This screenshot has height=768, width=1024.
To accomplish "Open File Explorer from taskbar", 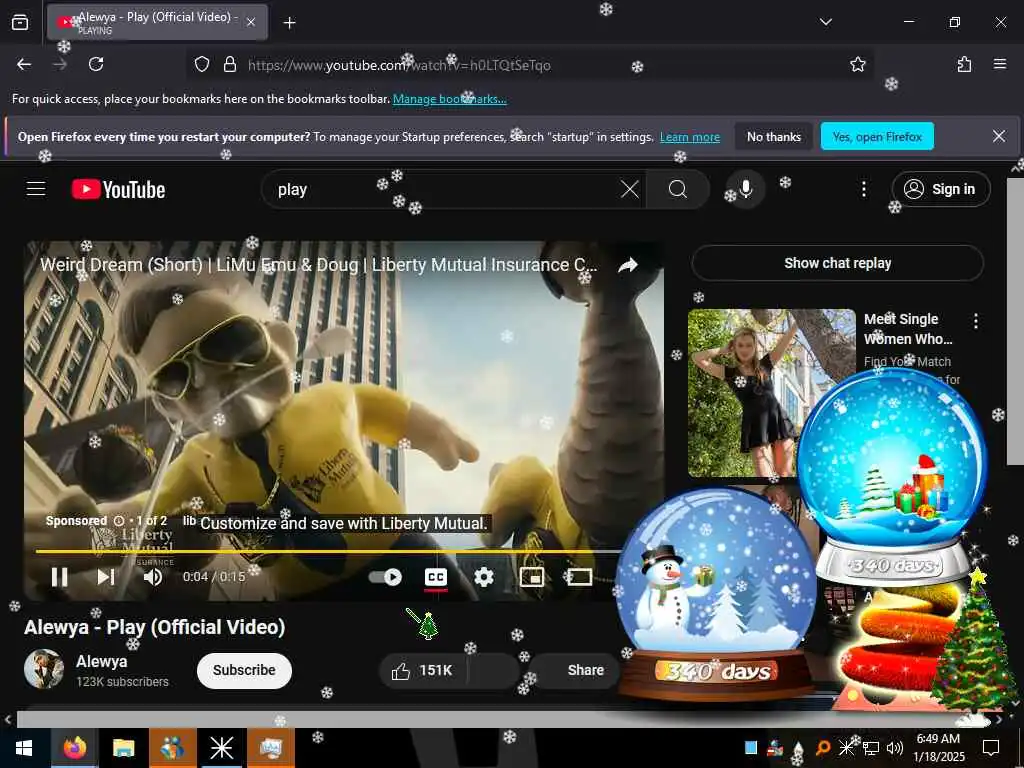I will [123, 748].
